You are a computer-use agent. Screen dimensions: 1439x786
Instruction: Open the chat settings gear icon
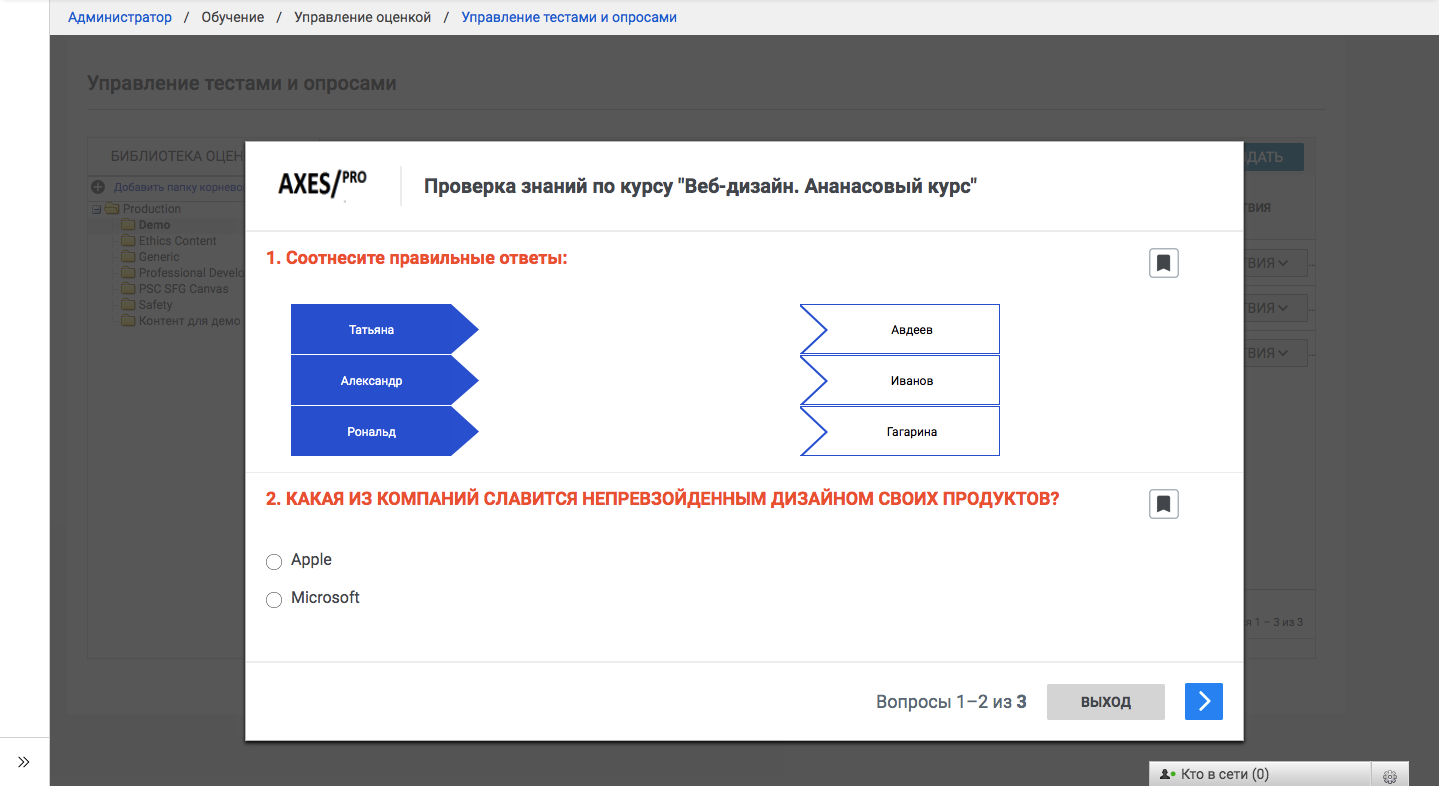click(1390, 775)
